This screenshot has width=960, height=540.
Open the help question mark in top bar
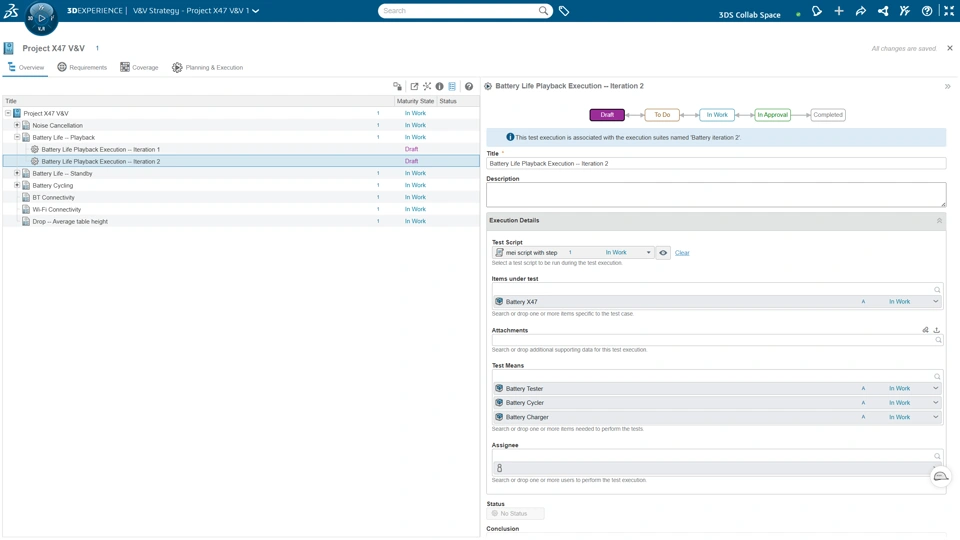coord(927,11)
